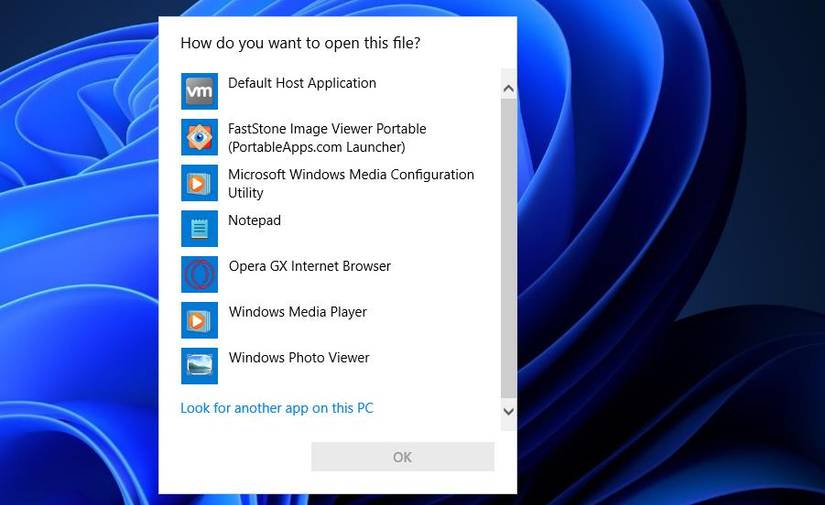Choose Opera GX Internet Browser label
Viewport: 825px width, 505px height.
point(309,266)
